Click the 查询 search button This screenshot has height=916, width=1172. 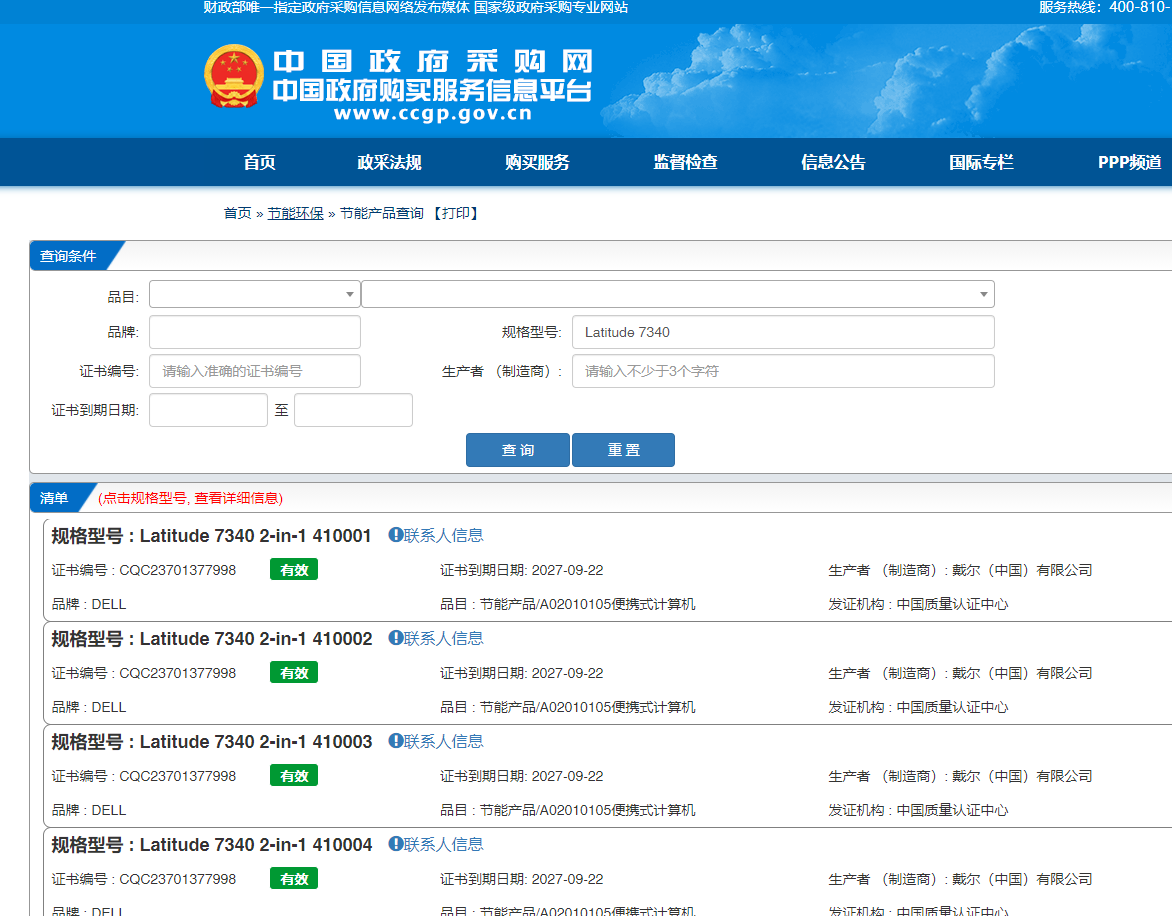(x=518, y=450)
